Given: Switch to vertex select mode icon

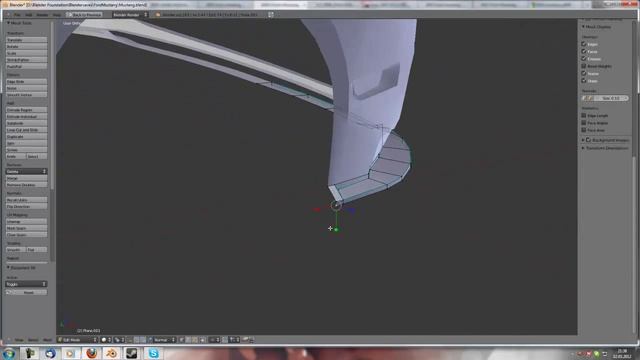Looking at the screenshot, I should pos(182,340).
